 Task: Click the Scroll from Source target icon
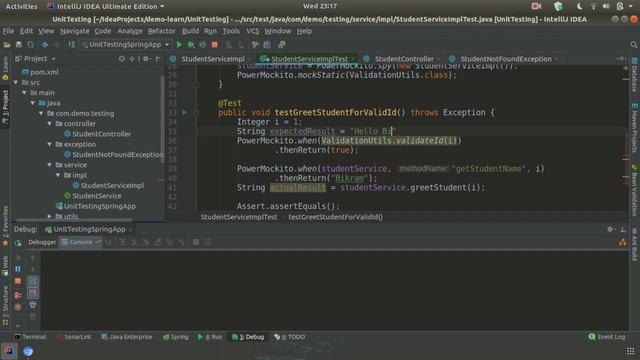tap(122, 59)
